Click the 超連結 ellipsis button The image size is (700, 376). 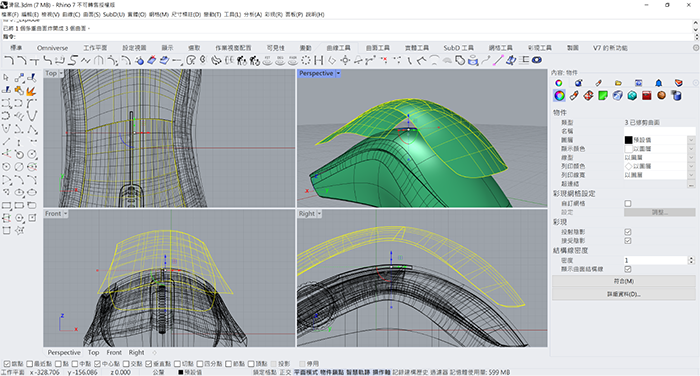(691, 184)
